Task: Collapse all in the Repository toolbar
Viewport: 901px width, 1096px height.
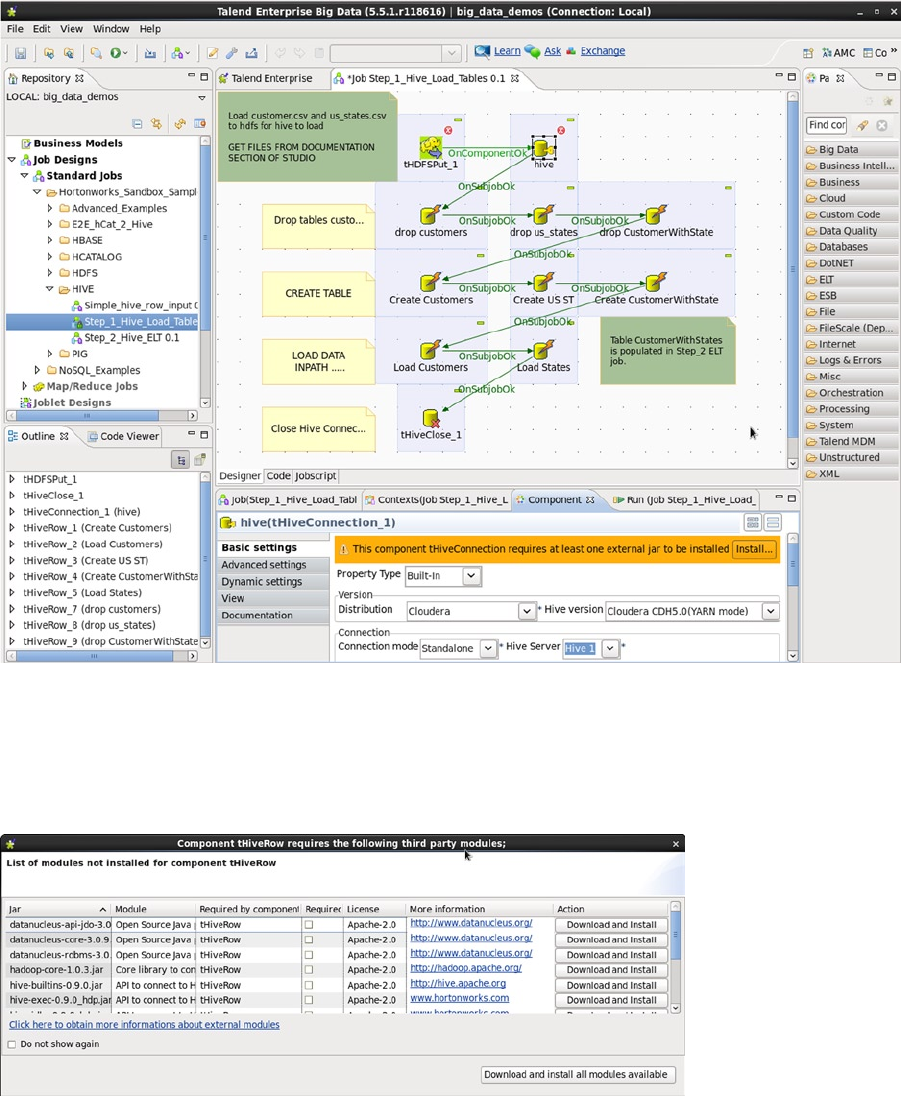Action: pos(137,124)
